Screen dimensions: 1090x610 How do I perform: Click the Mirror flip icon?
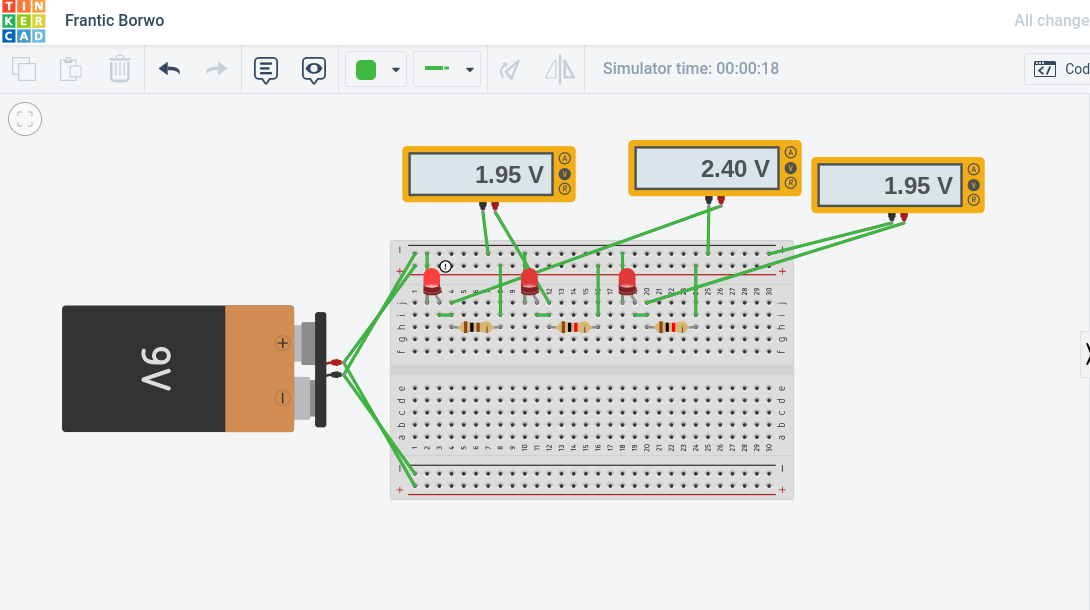[560, 69]
